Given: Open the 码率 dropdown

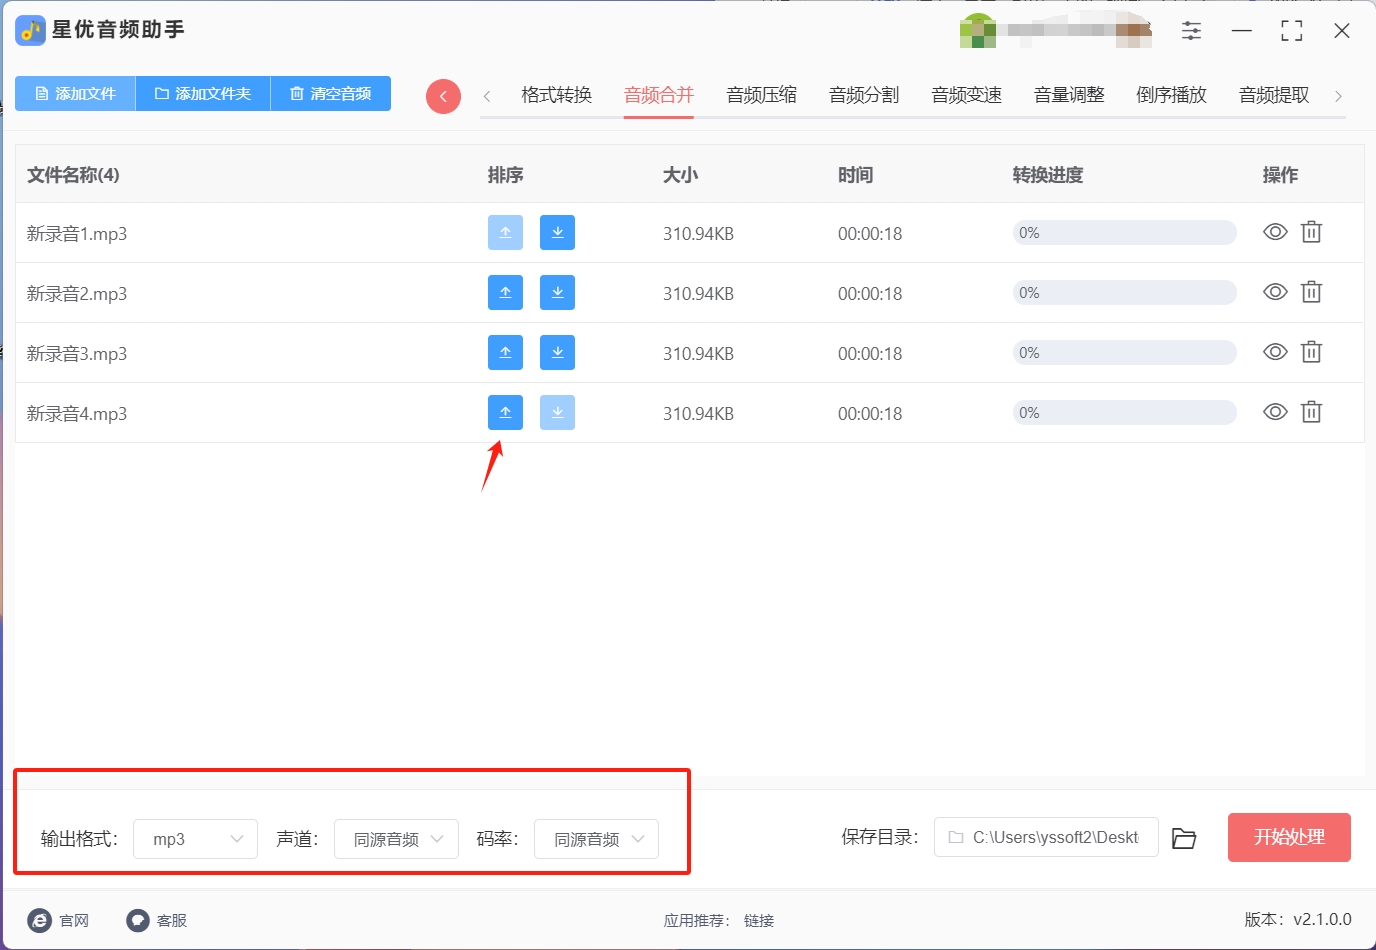Looking at the screenshot, I should tap(596, 839).
